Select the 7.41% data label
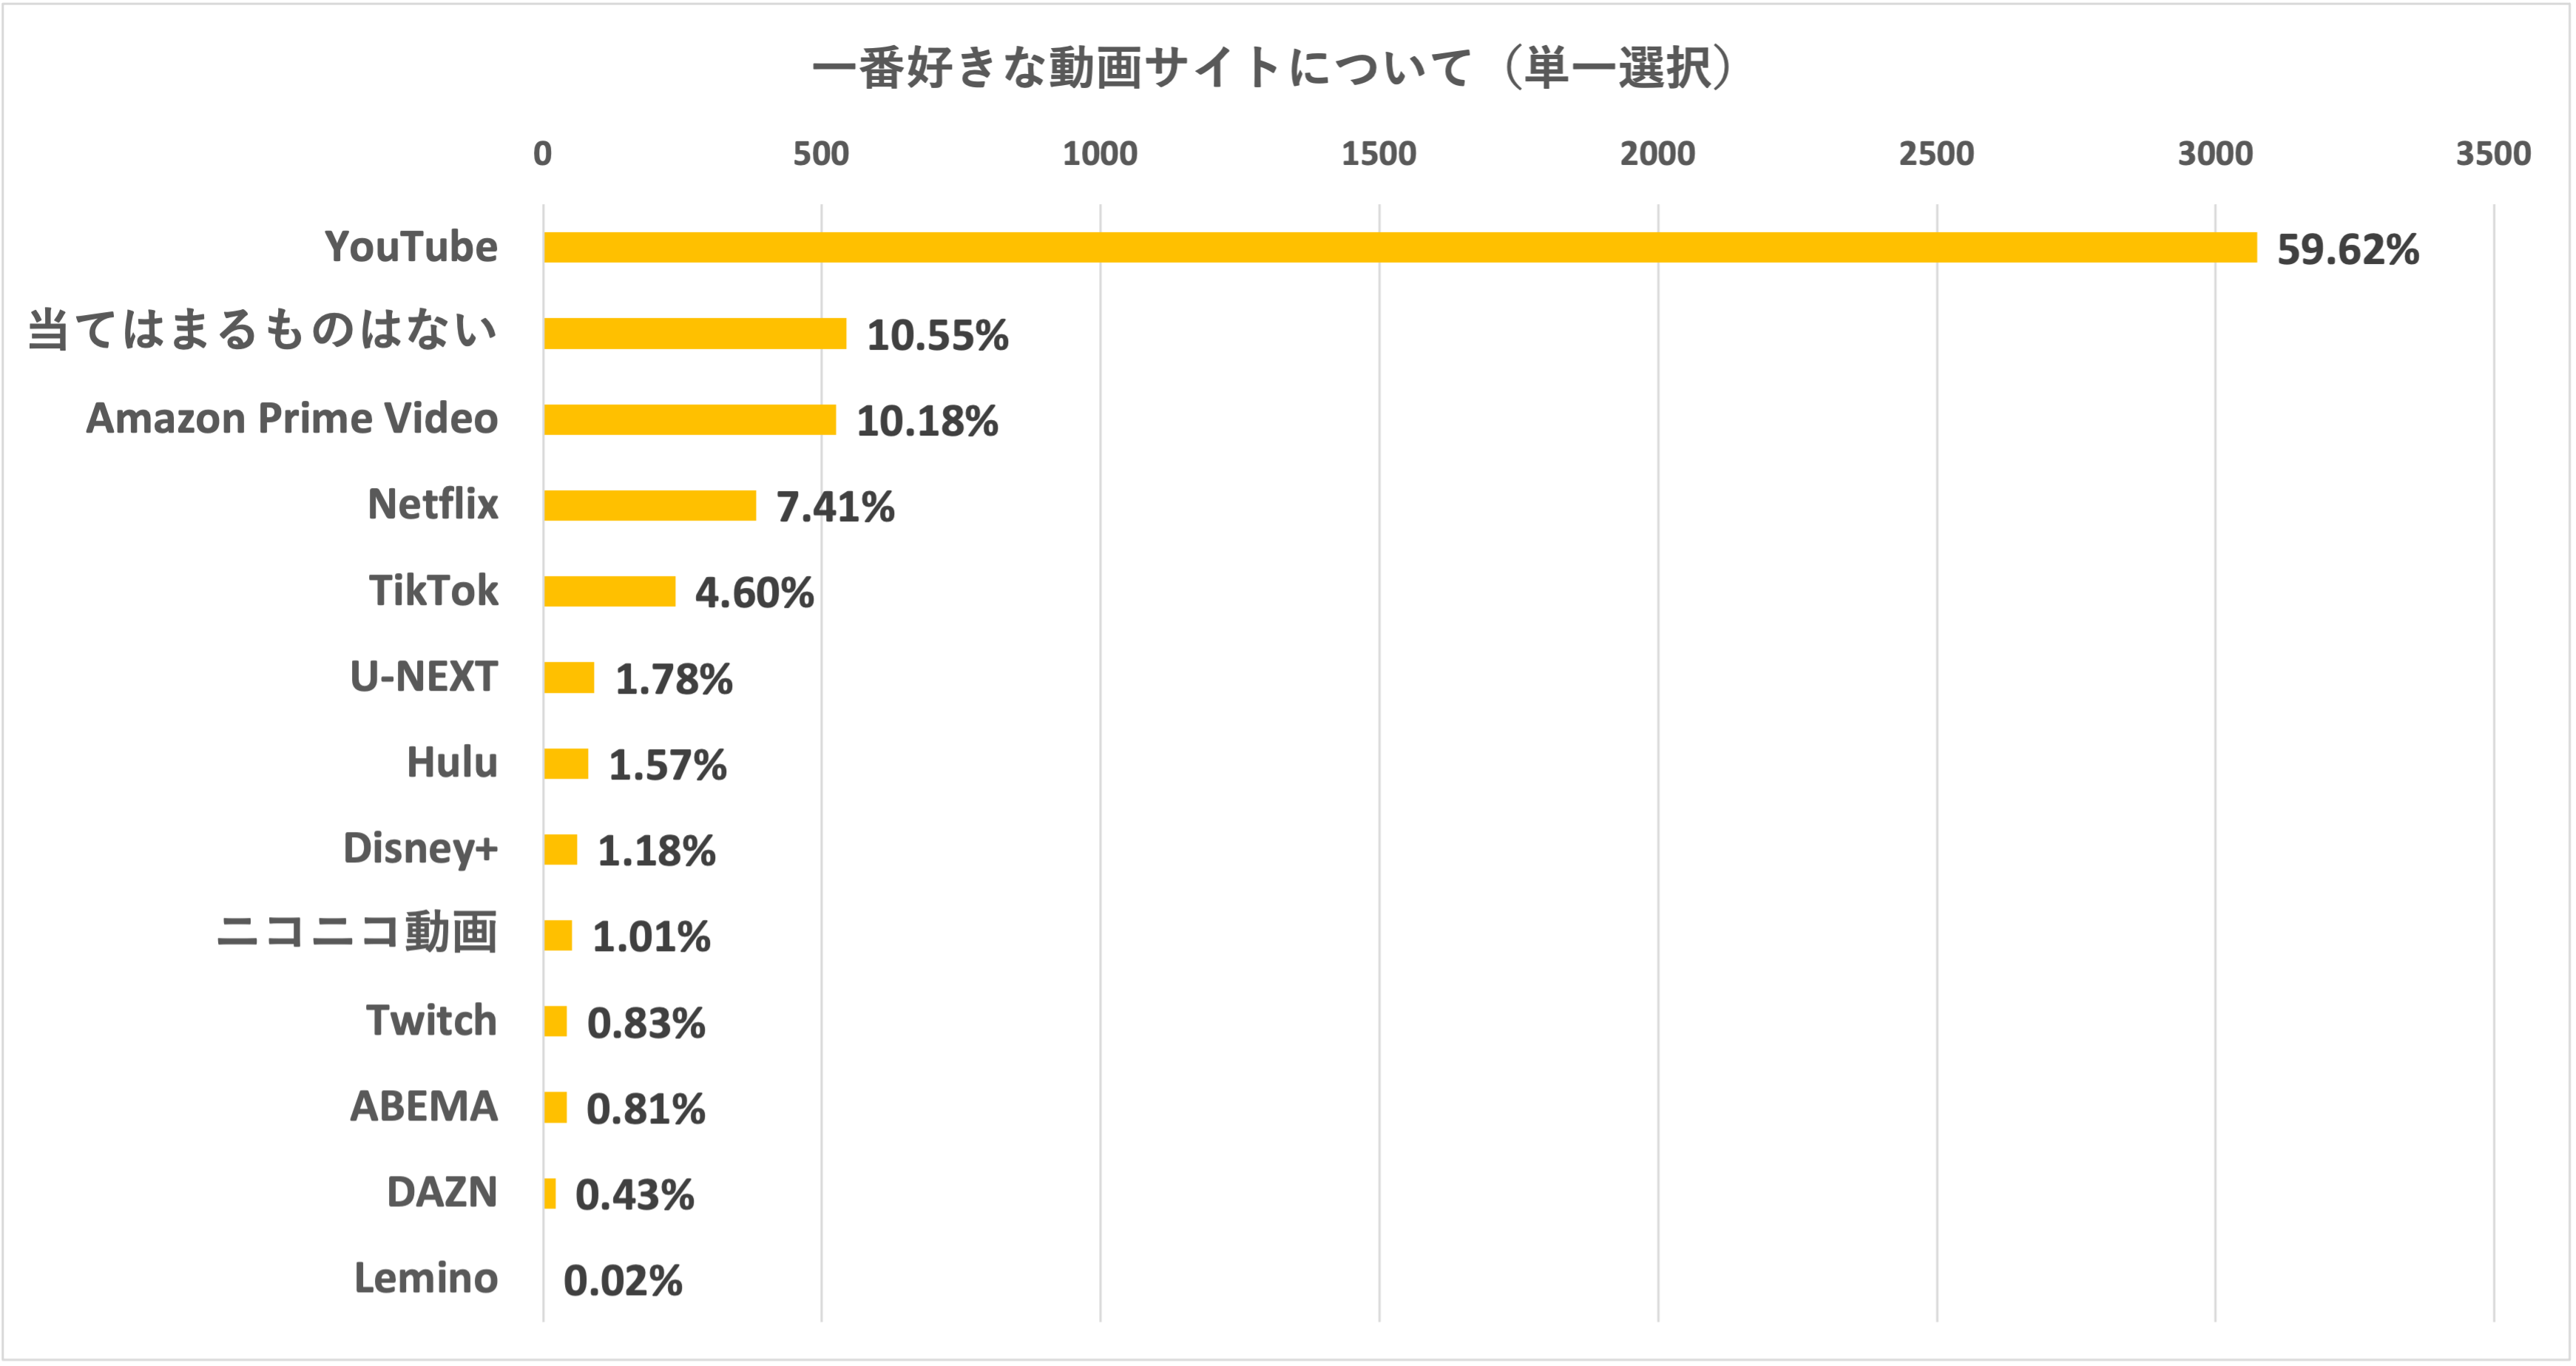 point(835,507)
